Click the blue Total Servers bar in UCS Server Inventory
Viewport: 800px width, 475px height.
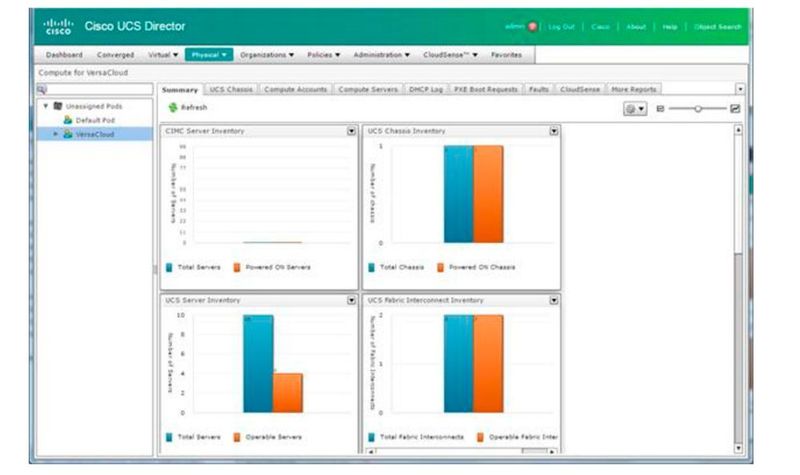click(258, 364)
